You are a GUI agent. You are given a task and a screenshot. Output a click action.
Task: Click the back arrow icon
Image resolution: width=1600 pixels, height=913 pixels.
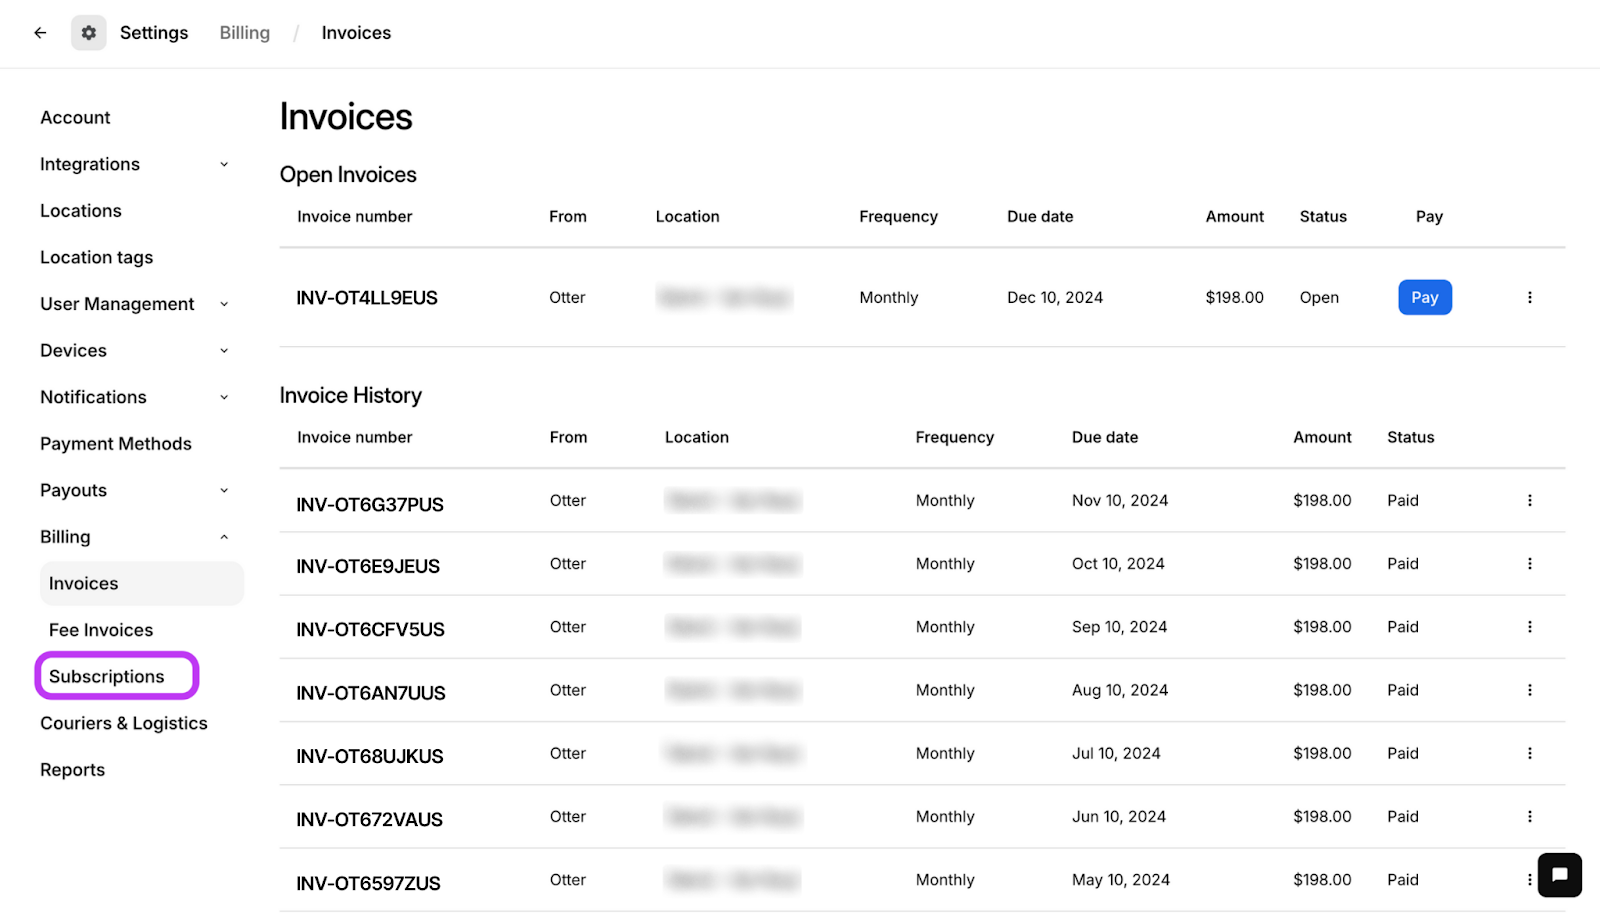click(39, 32)
